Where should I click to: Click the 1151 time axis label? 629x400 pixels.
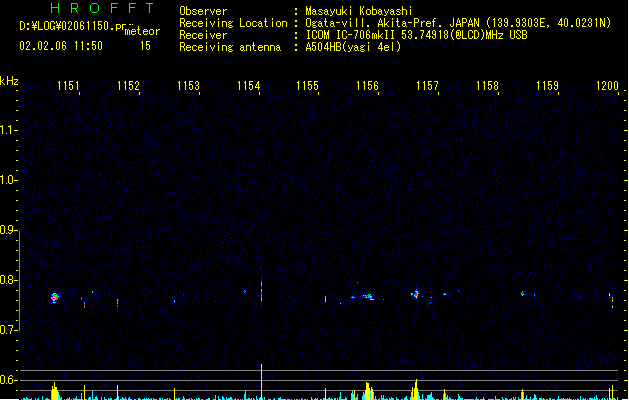(68, 85)
